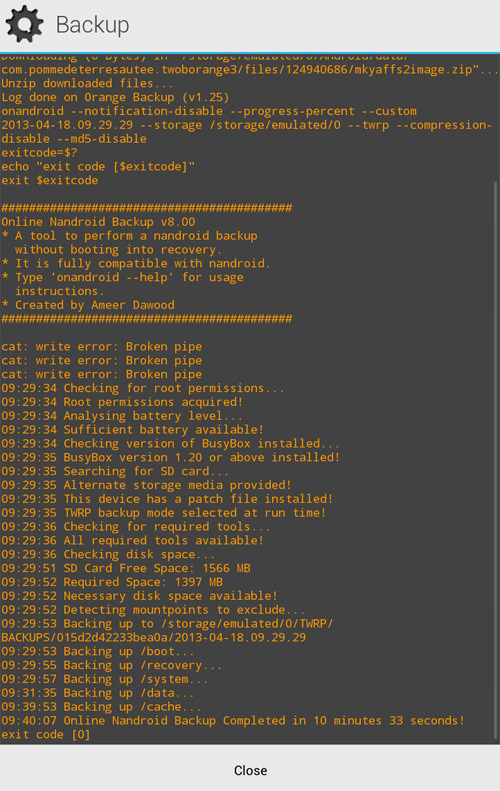Select the 'exit code [0]' line
The height and width of the screenshot is (791, 500).
[x=45, y=734]
